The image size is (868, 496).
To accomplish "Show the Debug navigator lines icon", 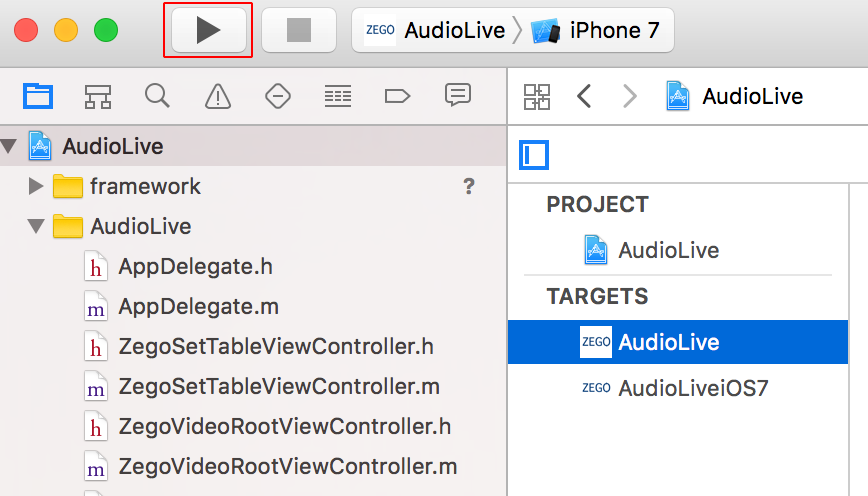I will pos(338,96).
